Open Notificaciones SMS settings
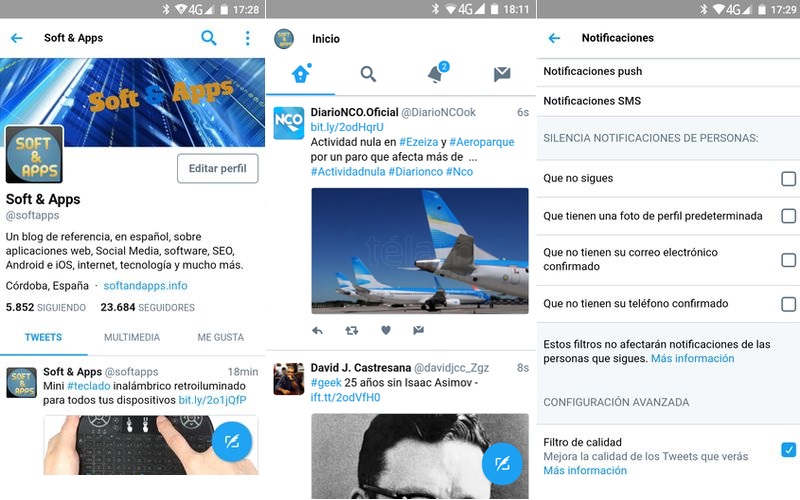800x500 pixels. click(668, 101)
